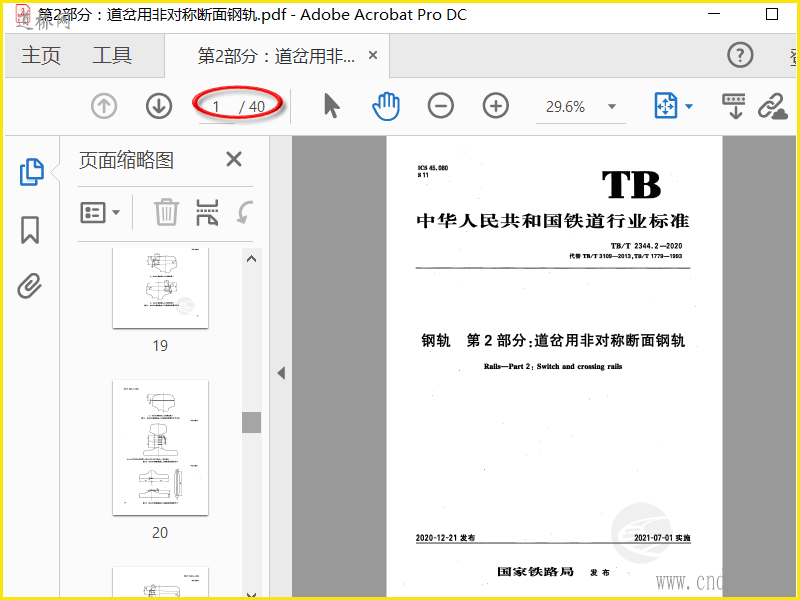This screenshot has width=800, height=600.
Task: Zoom out with the minus button
Action: [x=441, y=106]
